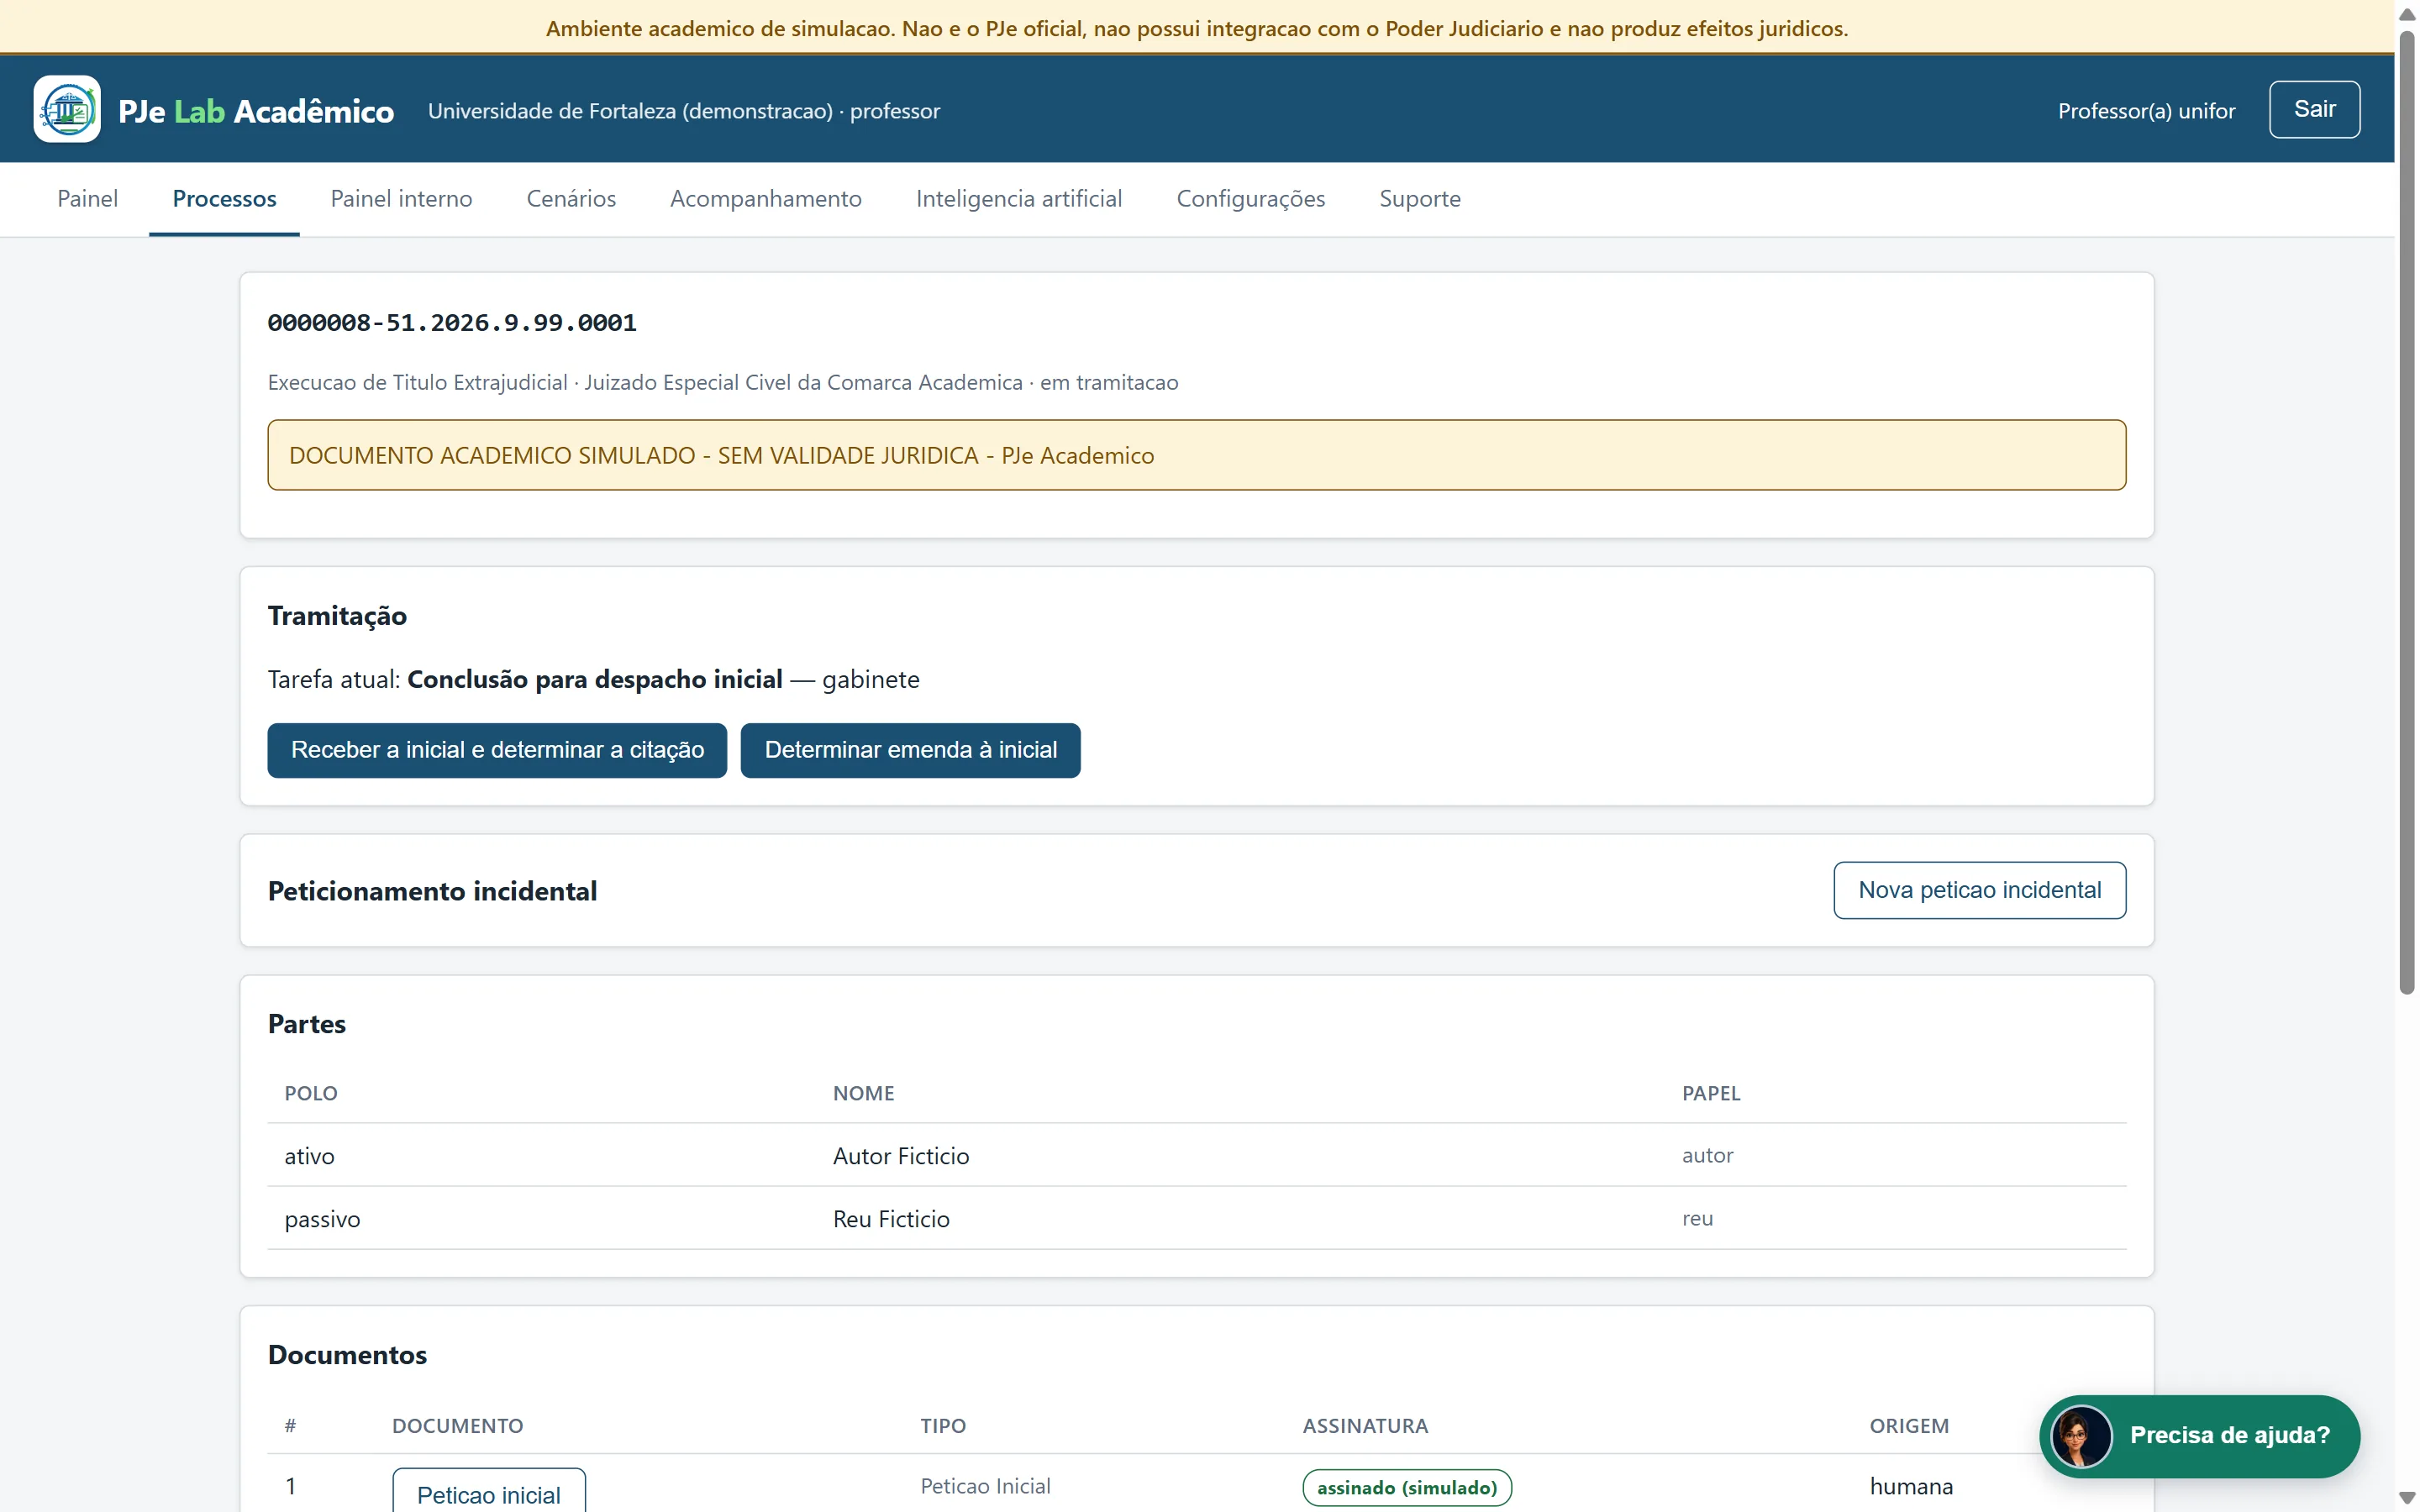Click the NOME column header in Partes
The image size is (2420, 1512).
pyautogui.click(x=864, y=1093)
